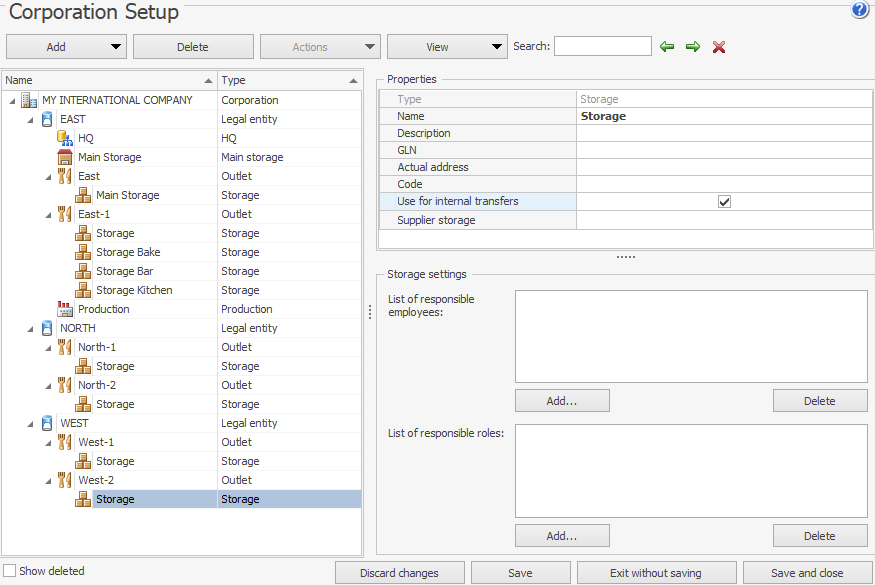
Task: Click the help question mark icon
Action: pos(860,10)
